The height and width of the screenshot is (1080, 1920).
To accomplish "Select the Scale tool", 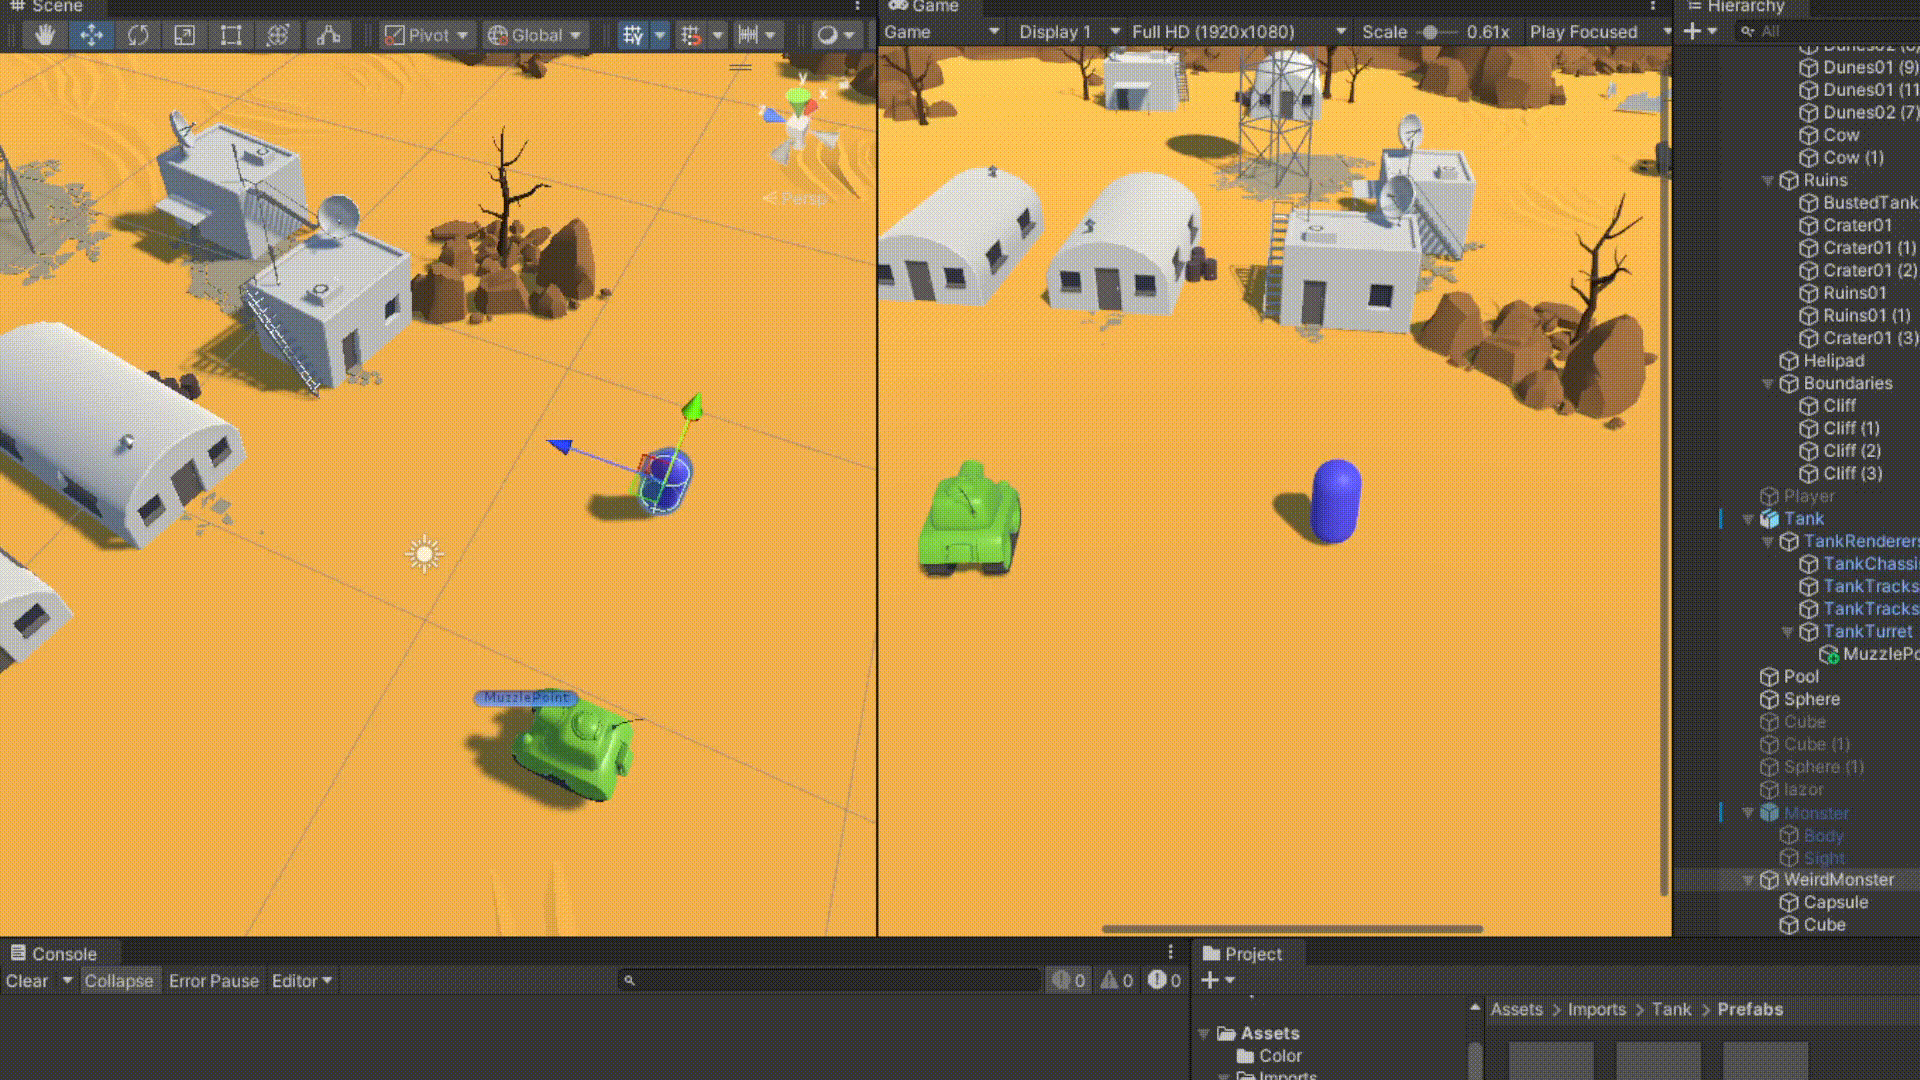I will tap(184, 36).
